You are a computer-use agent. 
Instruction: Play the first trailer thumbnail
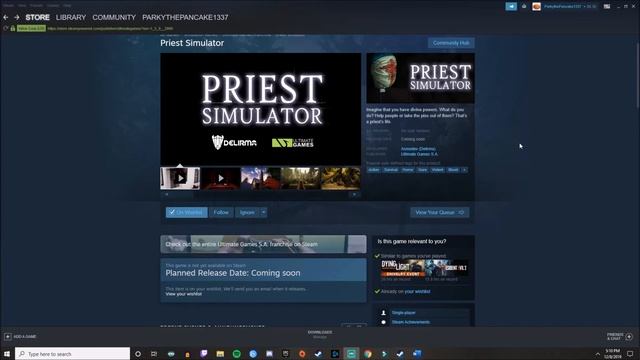point(180,178)
